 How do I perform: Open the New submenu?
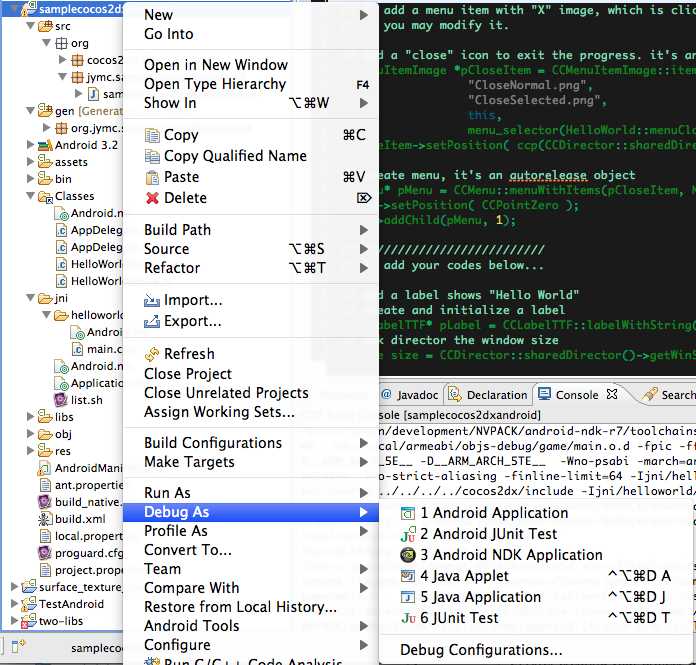pyautogui.click(x=251, y=15)
